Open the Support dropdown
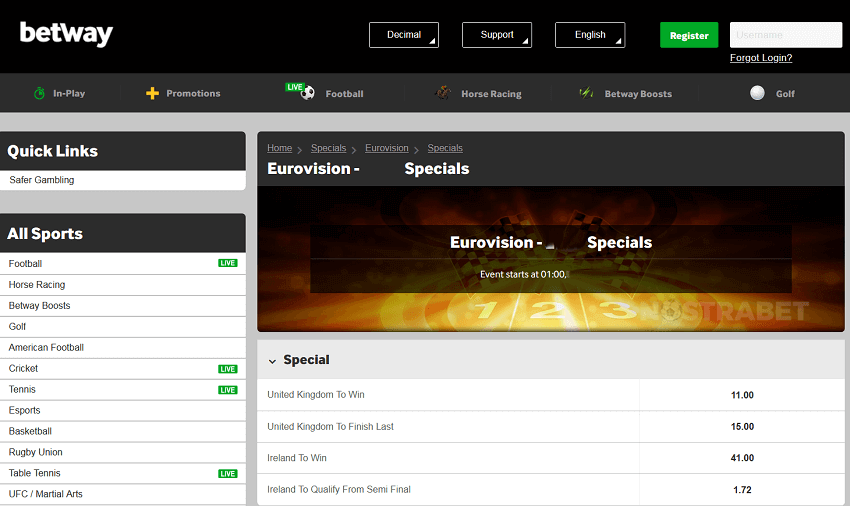This screenshot has width=850, height=506. 497,35
